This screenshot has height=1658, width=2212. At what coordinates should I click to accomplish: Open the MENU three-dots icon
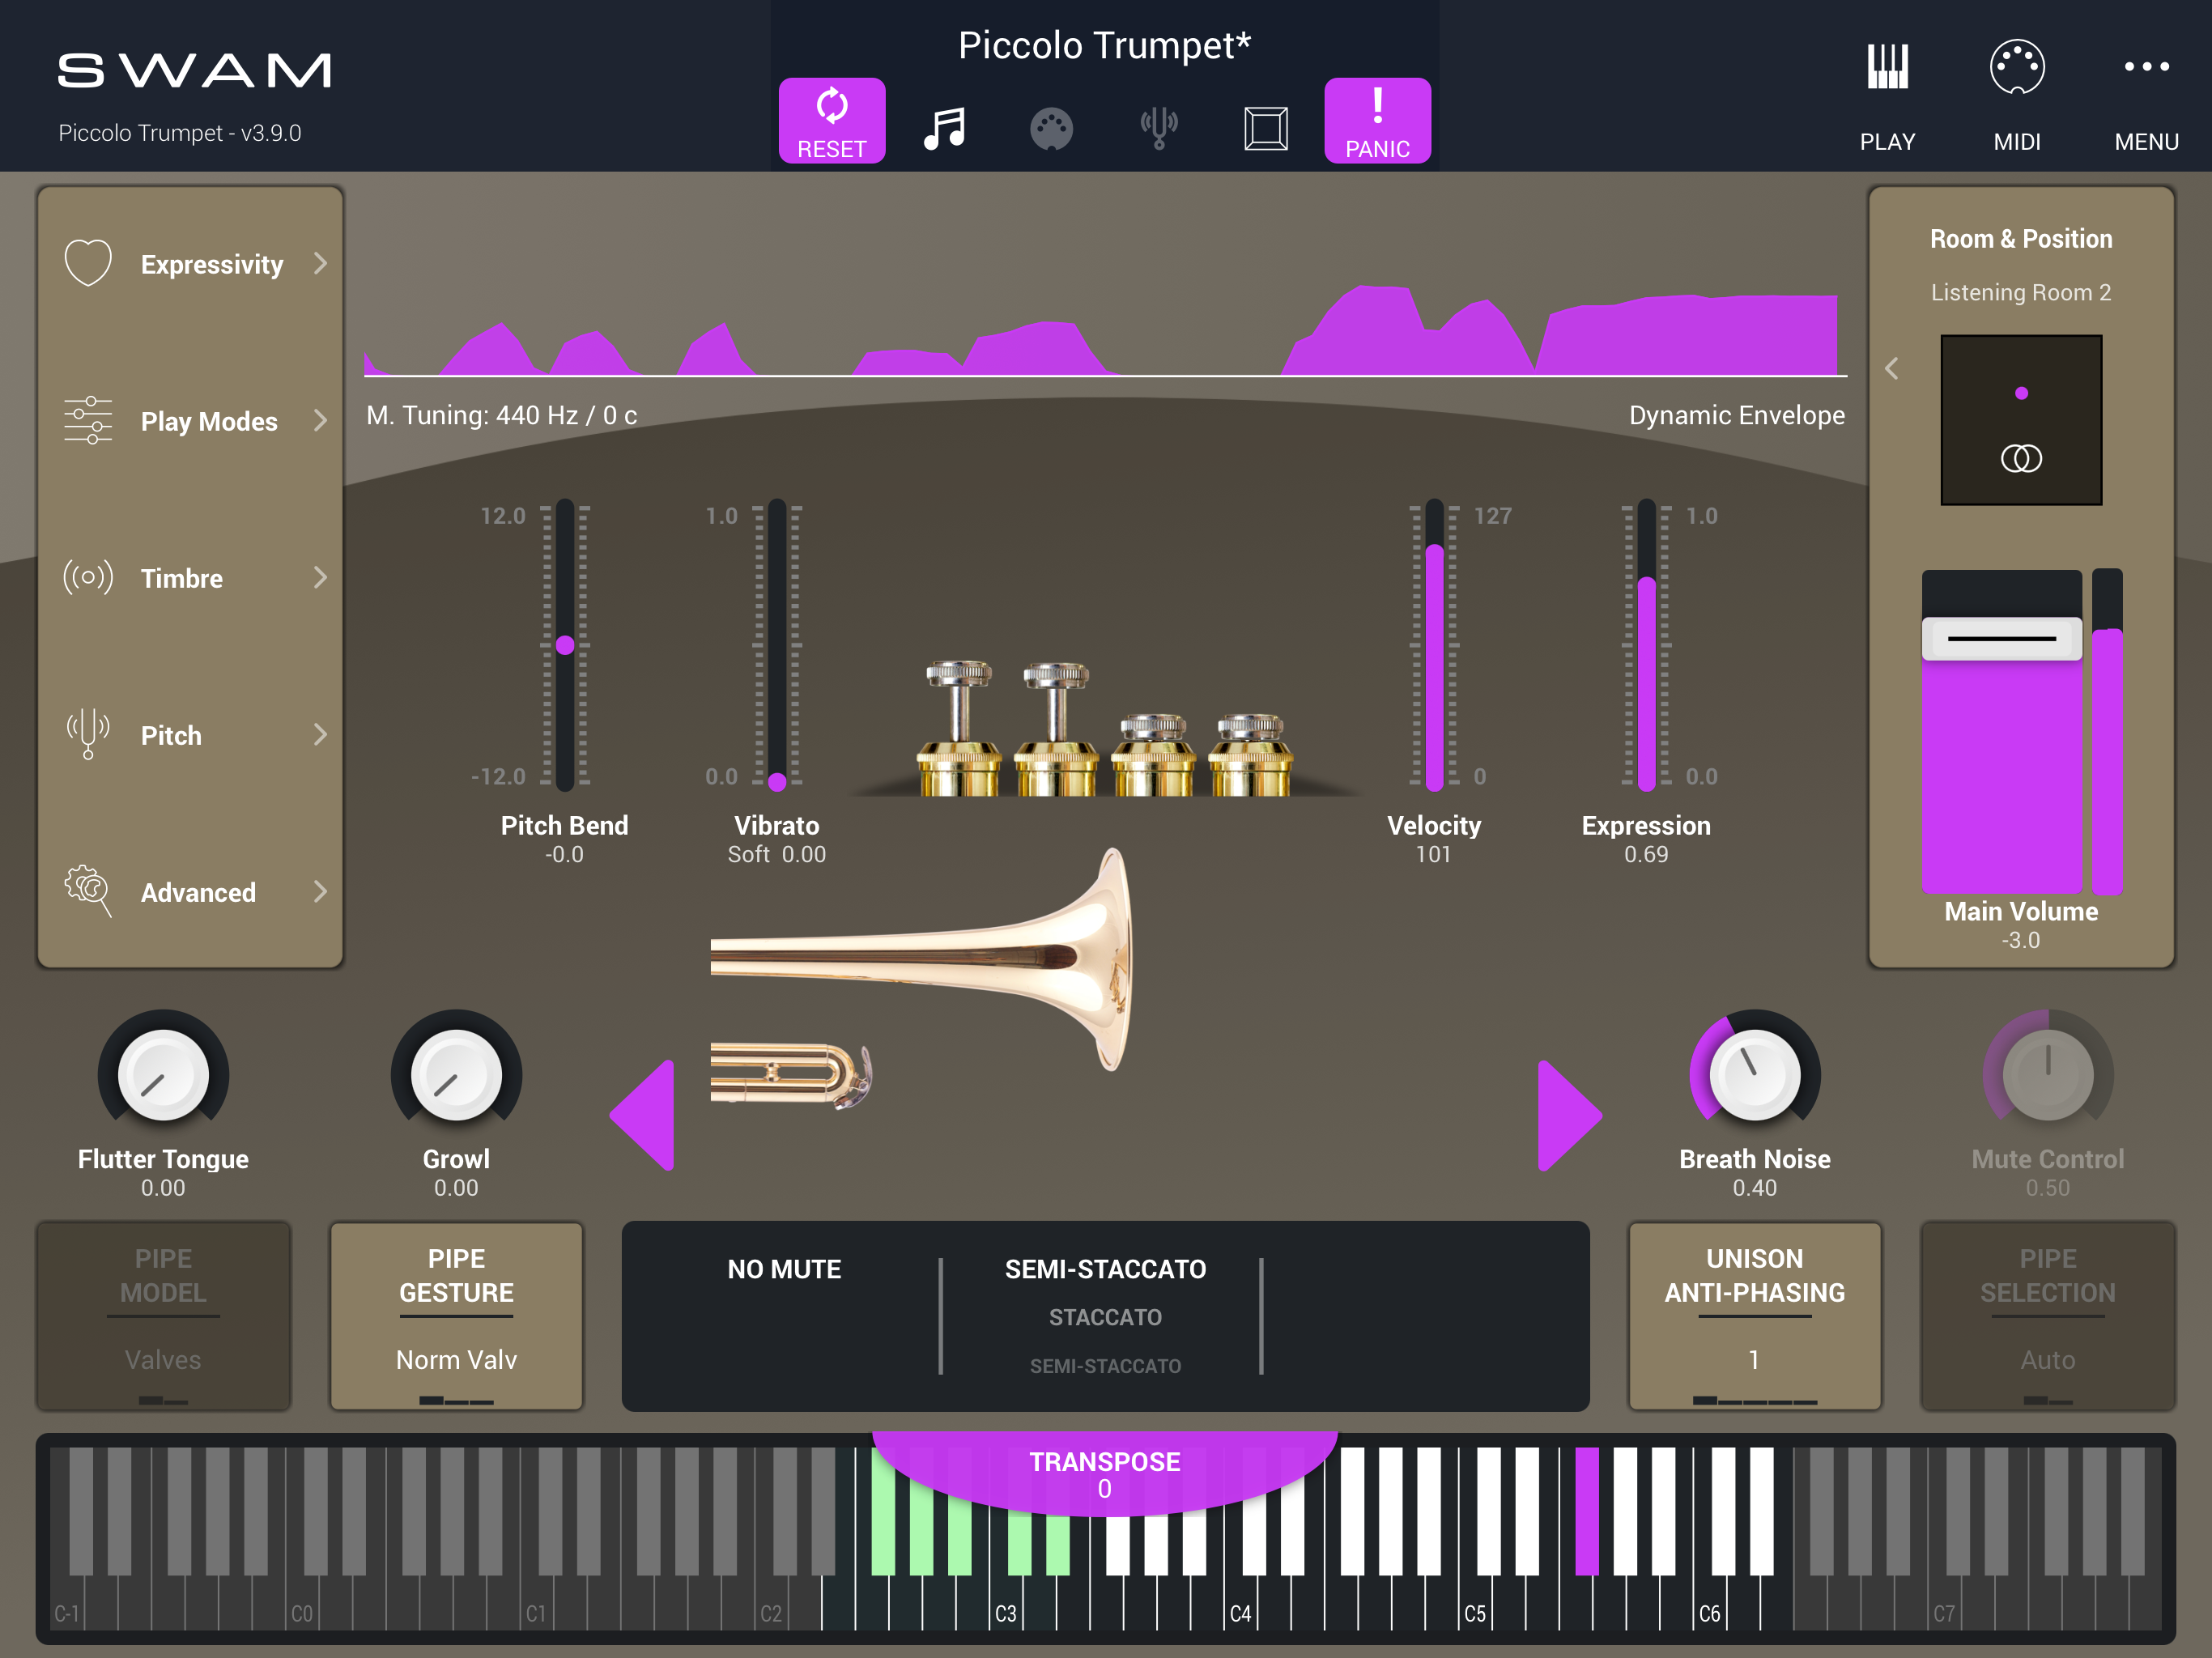(2146, 67)
